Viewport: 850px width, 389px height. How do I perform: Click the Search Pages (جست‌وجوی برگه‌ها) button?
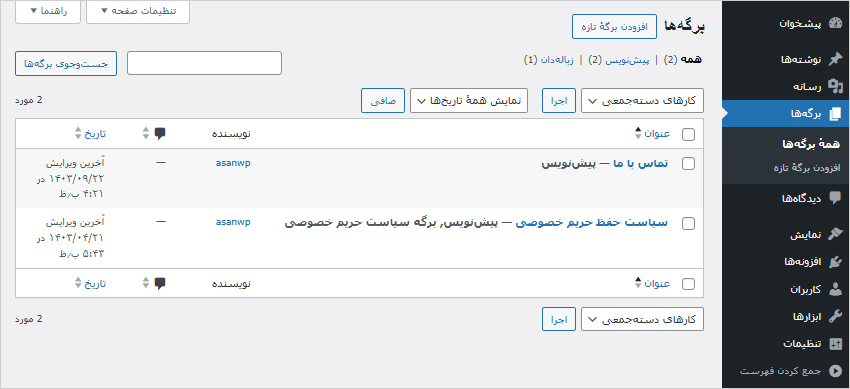[66, 63]
